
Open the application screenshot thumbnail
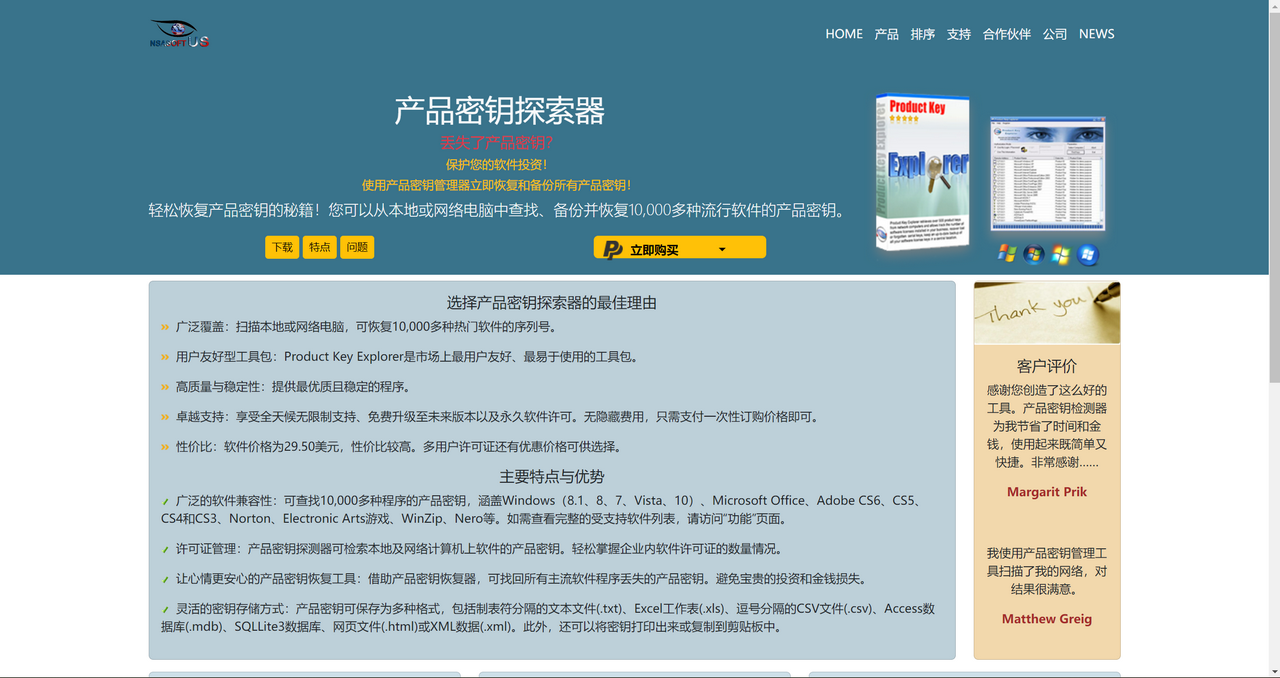click(1047, 174)
